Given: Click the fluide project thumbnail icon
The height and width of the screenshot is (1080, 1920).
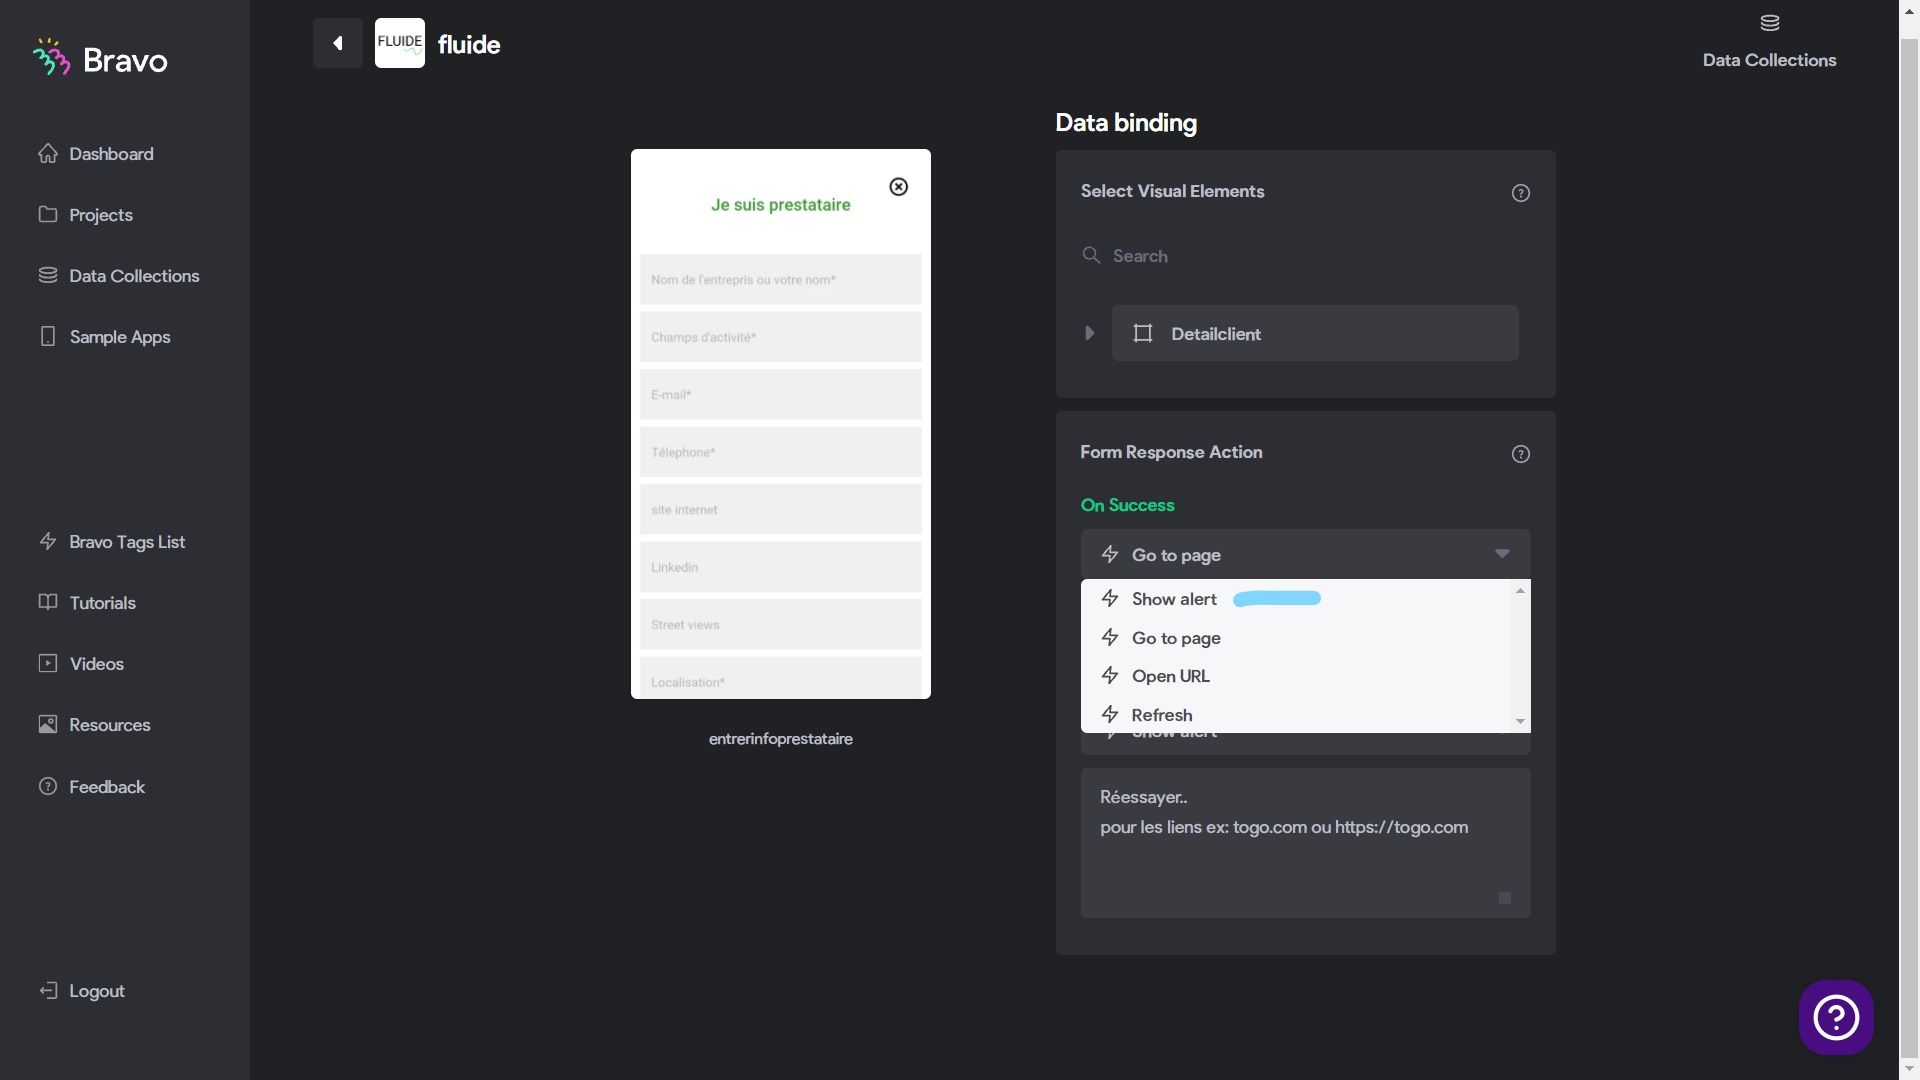Looking at the screenshot, I should 400,43.
